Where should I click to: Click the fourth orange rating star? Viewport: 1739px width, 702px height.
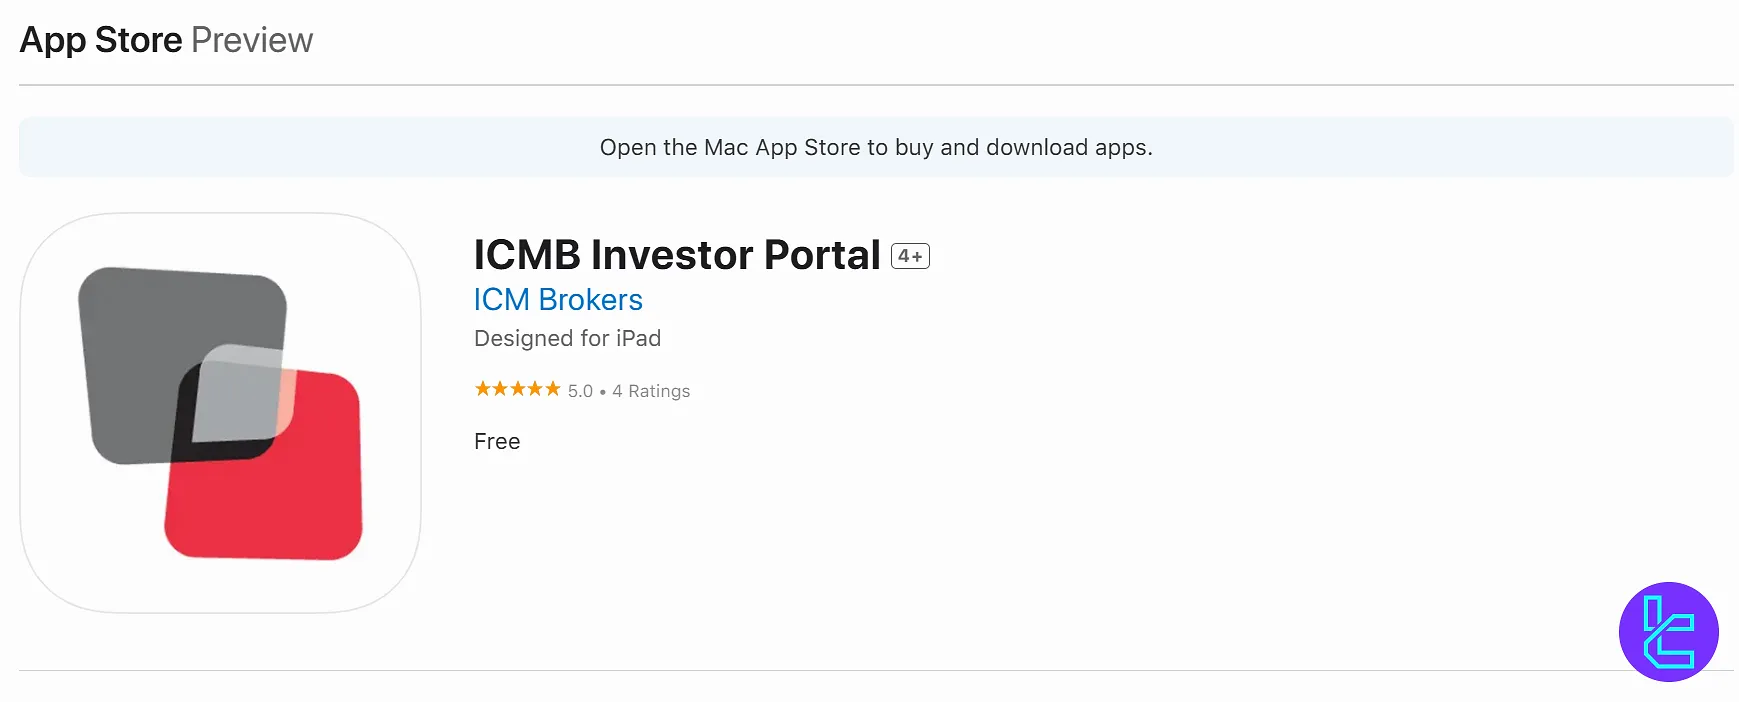535,389
